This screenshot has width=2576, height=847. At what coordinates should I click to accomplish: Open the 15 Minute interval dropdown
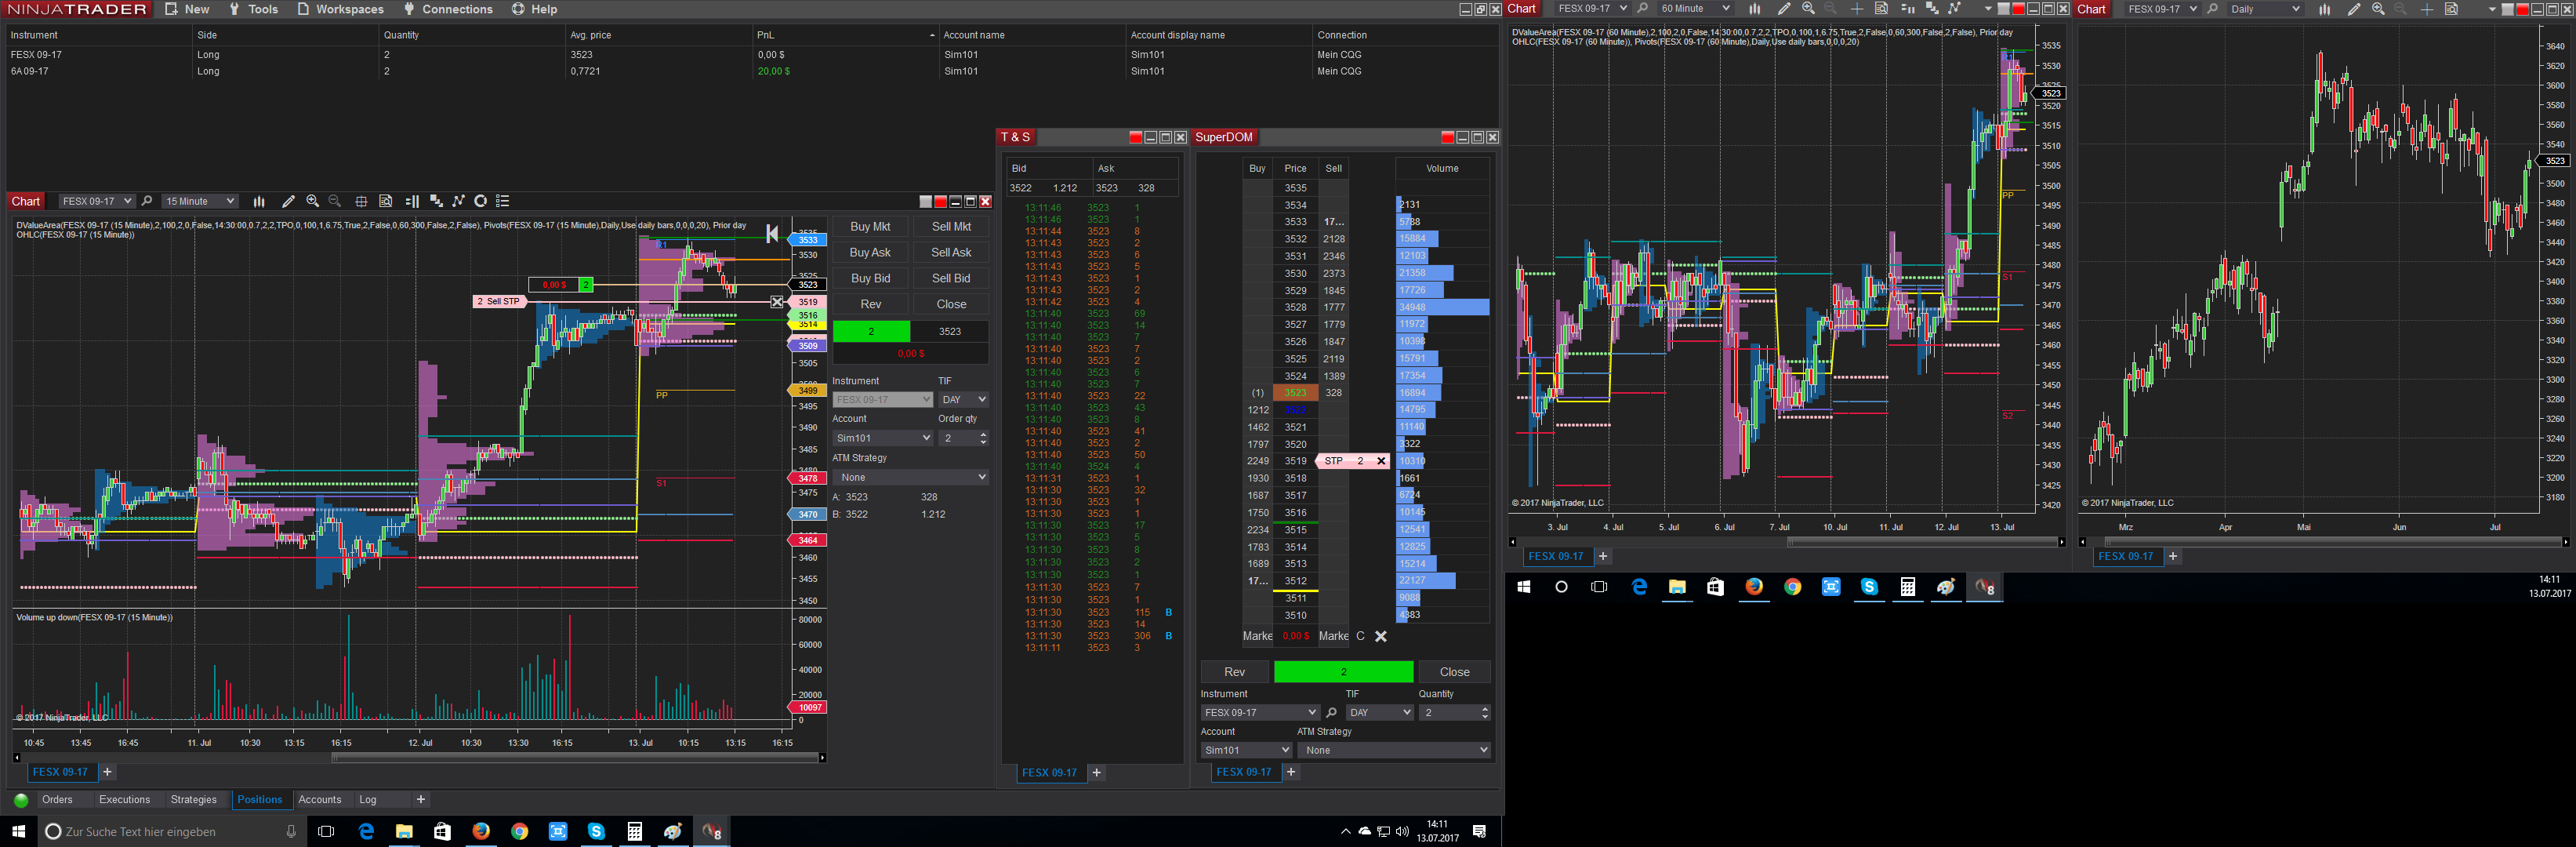[x=200, y=201]
